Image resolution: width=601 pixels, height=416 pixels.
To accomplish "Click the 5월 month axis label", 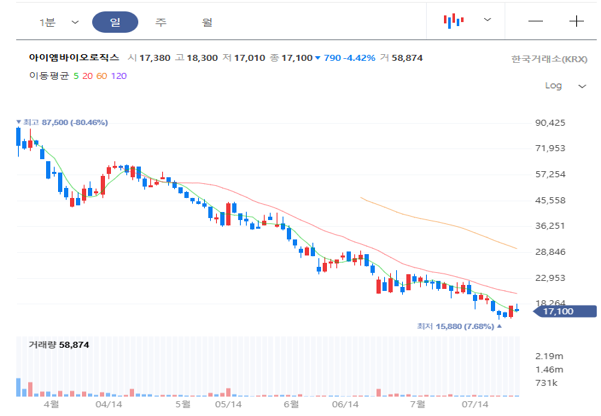I will click(183, 404).
